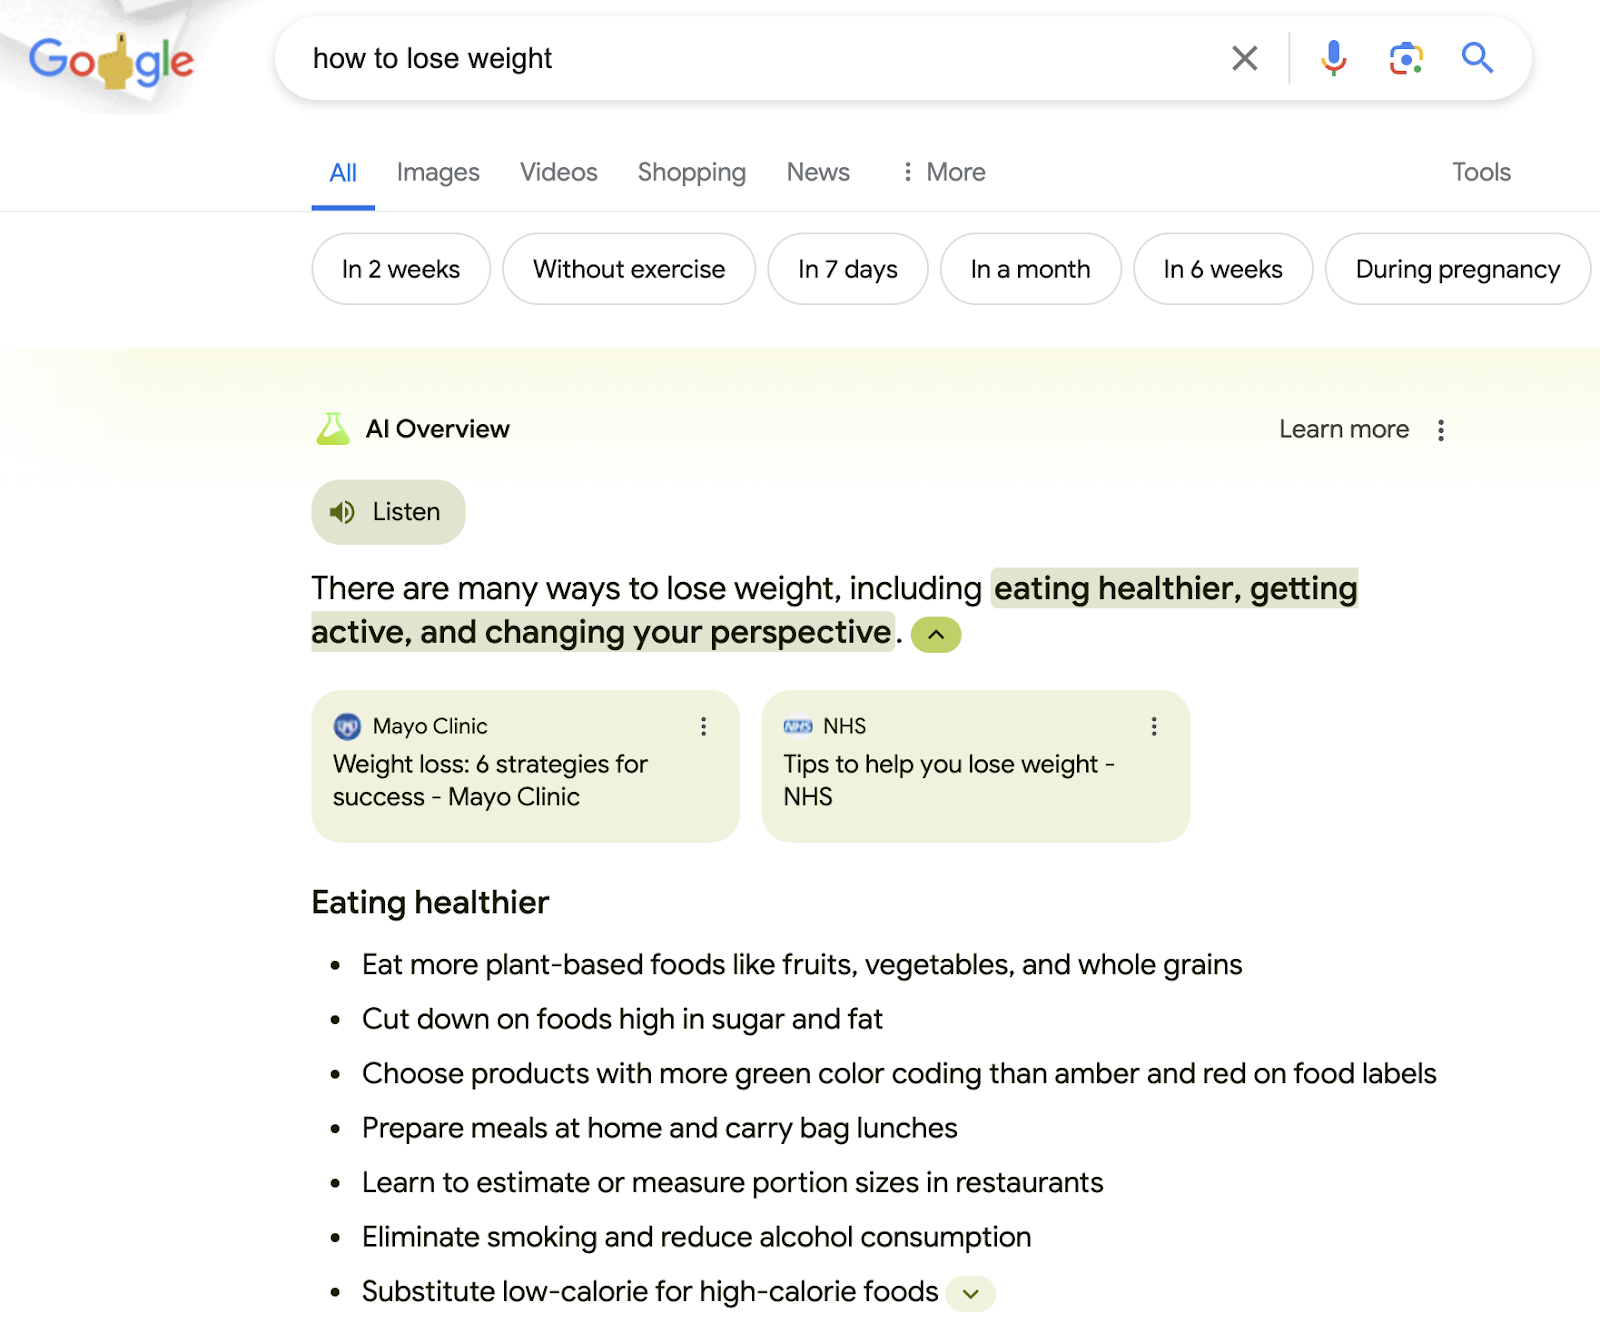Switch to the News tab
The image size is (1600, 1333).
tap(817, 171)
